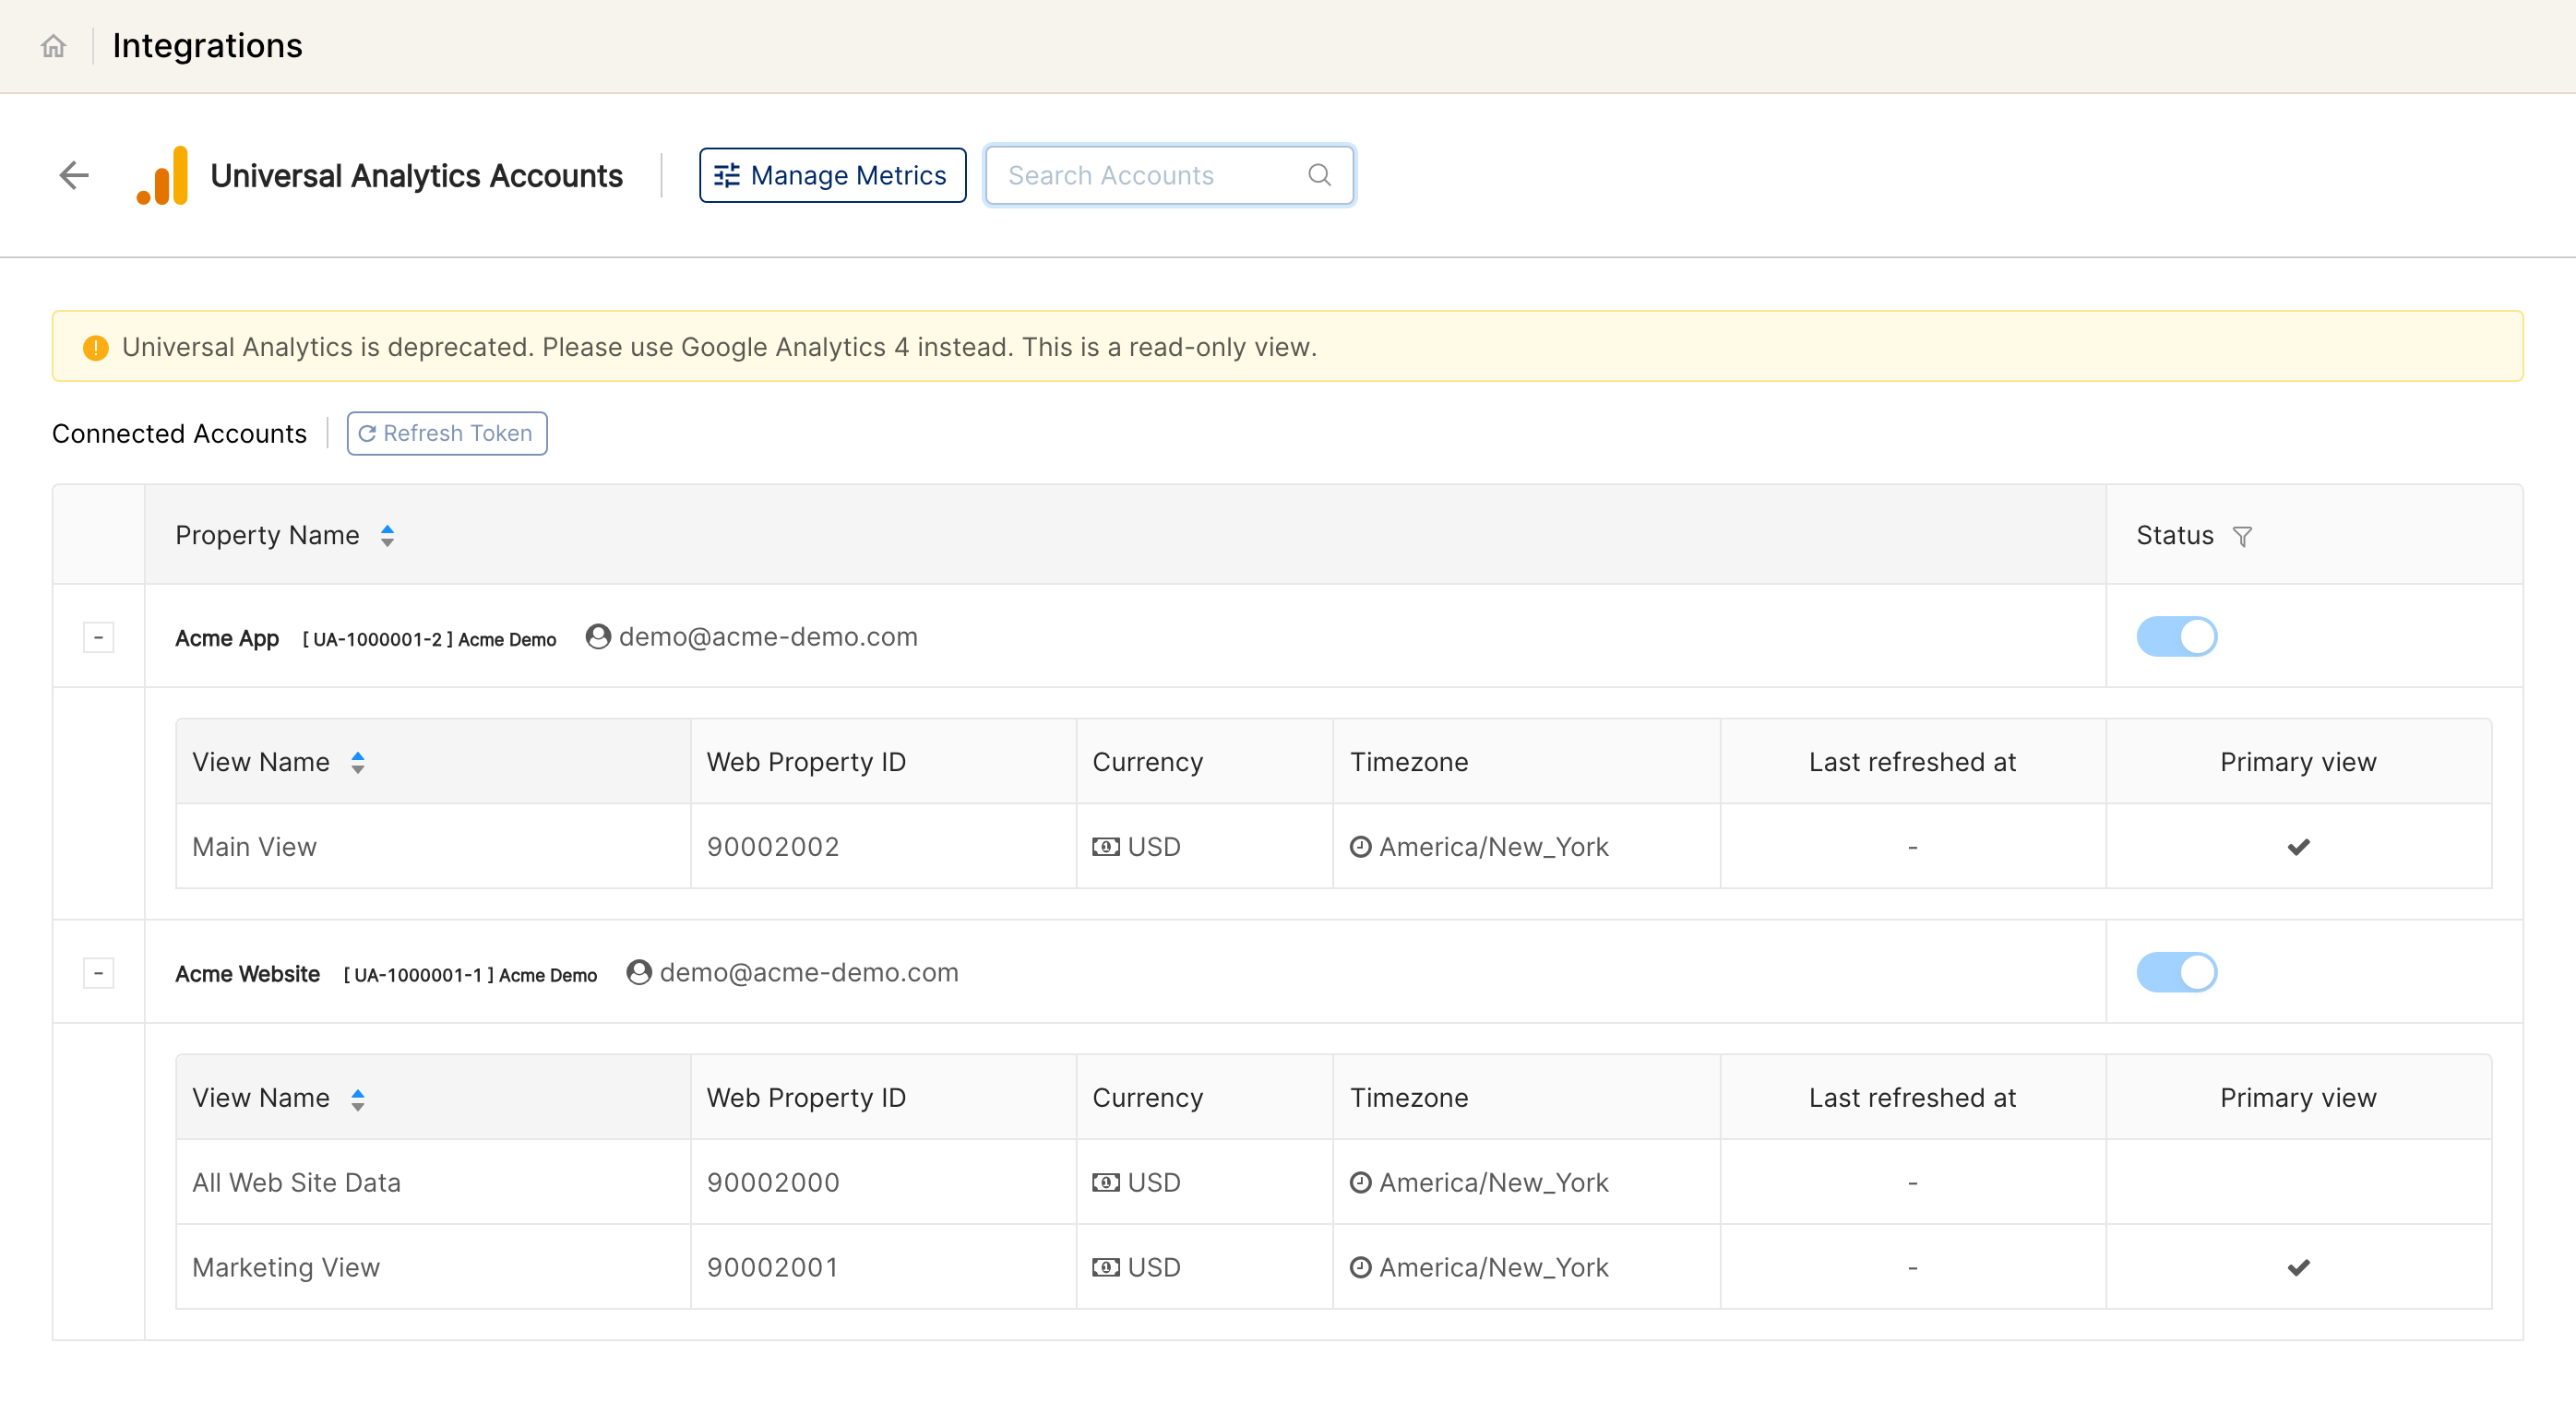Click primary view checkmark for Marketing View
The width and height of the screenshot is (2576, 1402).
tap(2299, 1268)
